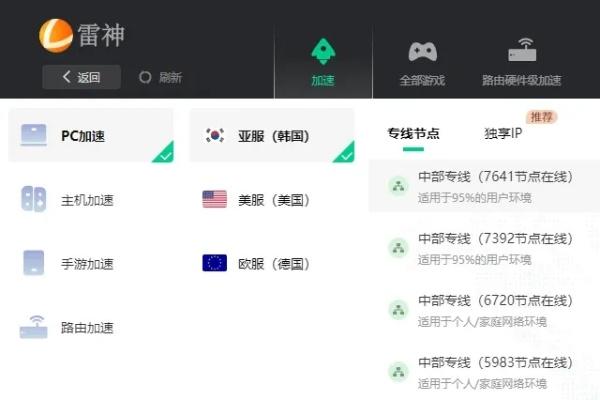Click the node icon for 7392节点在线
The image size is (600, 400).
click(x=398, y=248)
